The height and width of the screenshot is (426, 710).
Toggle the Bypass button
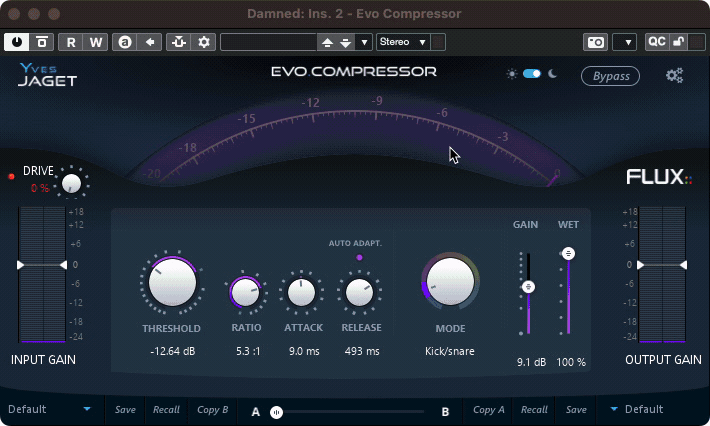coord(610,76)
